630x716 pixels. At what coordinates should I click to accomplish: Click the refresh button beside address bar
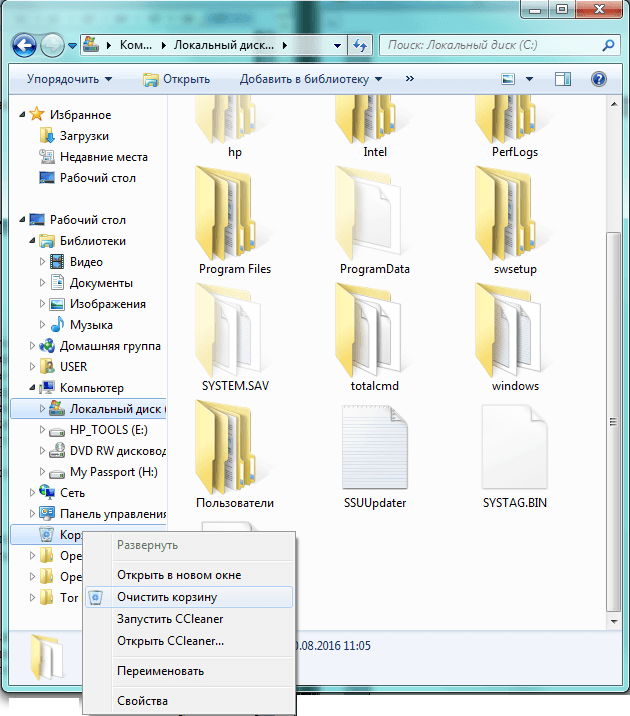[x=360, y=45]
